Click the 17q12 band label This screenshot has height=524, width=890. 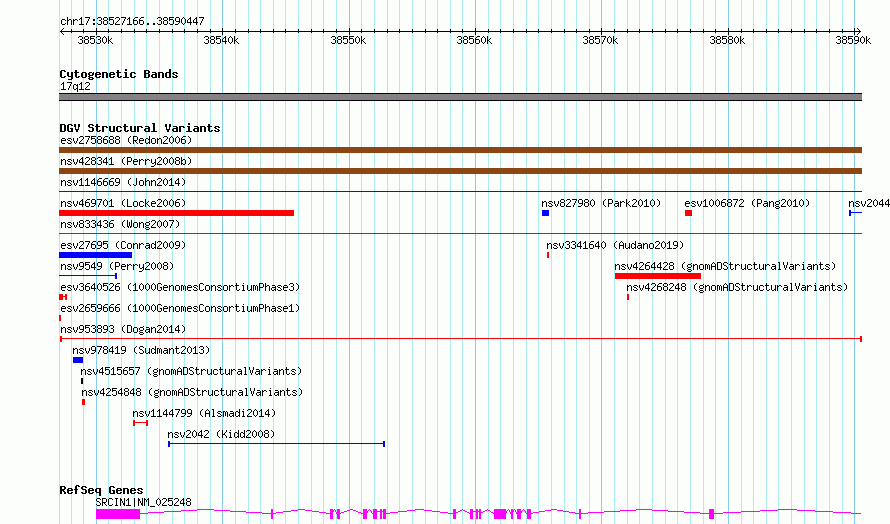[75, 86]
